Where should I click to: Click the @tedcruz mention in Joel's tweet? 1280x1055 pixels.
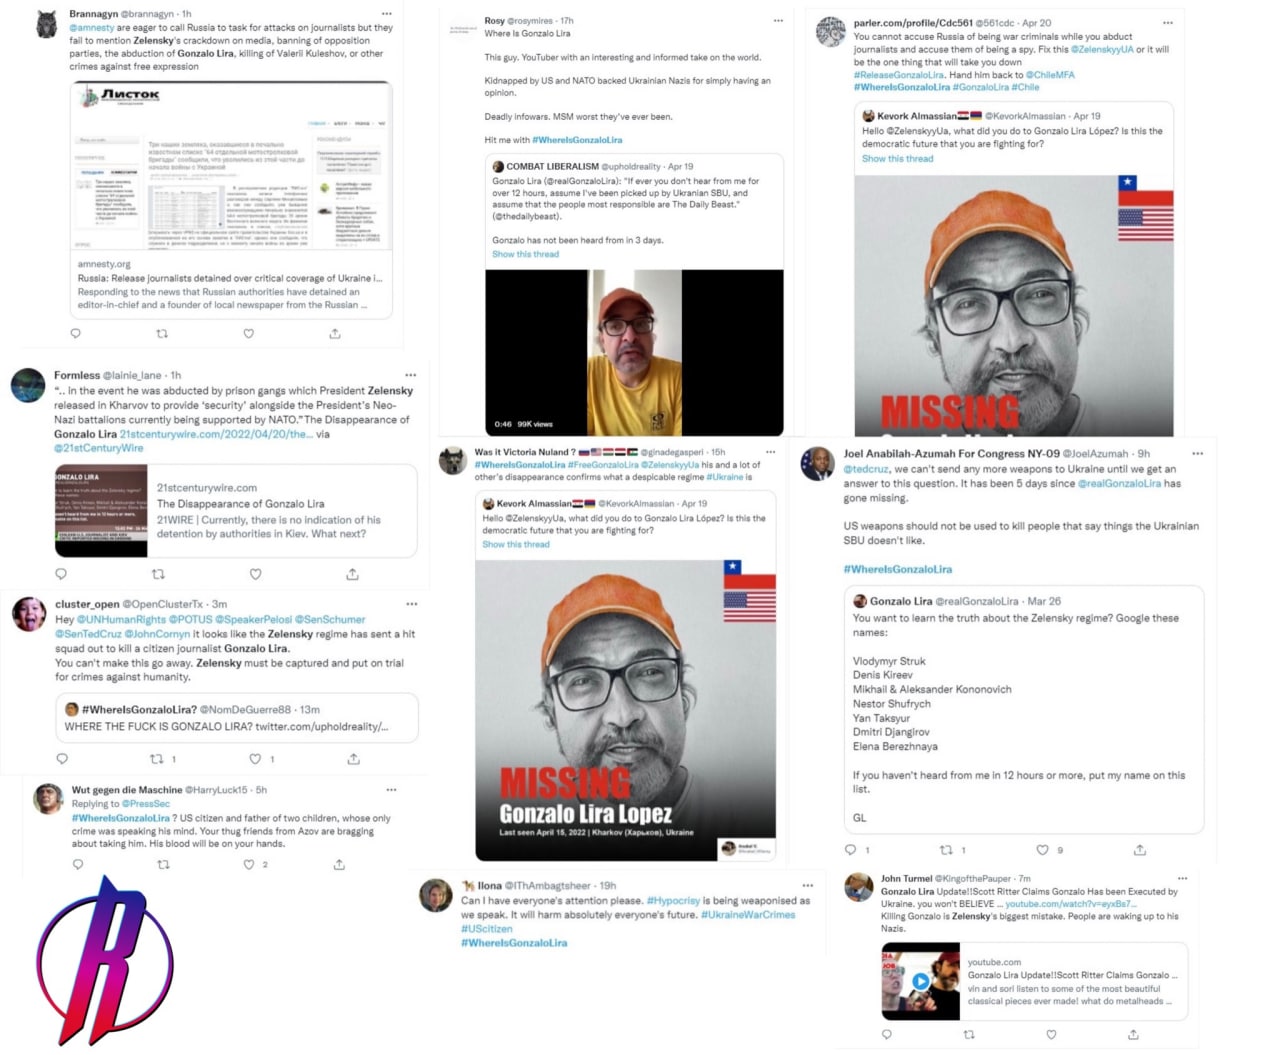[x=866, y=469]
